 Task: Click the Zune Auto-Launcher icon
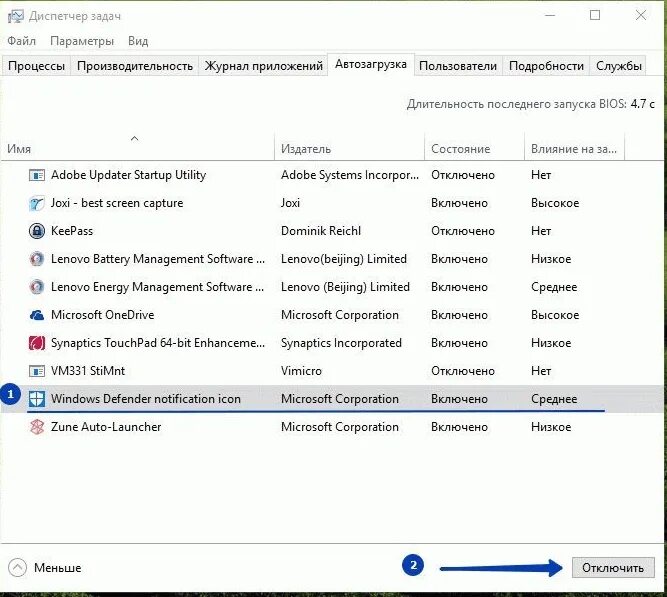tap(37, 427)
